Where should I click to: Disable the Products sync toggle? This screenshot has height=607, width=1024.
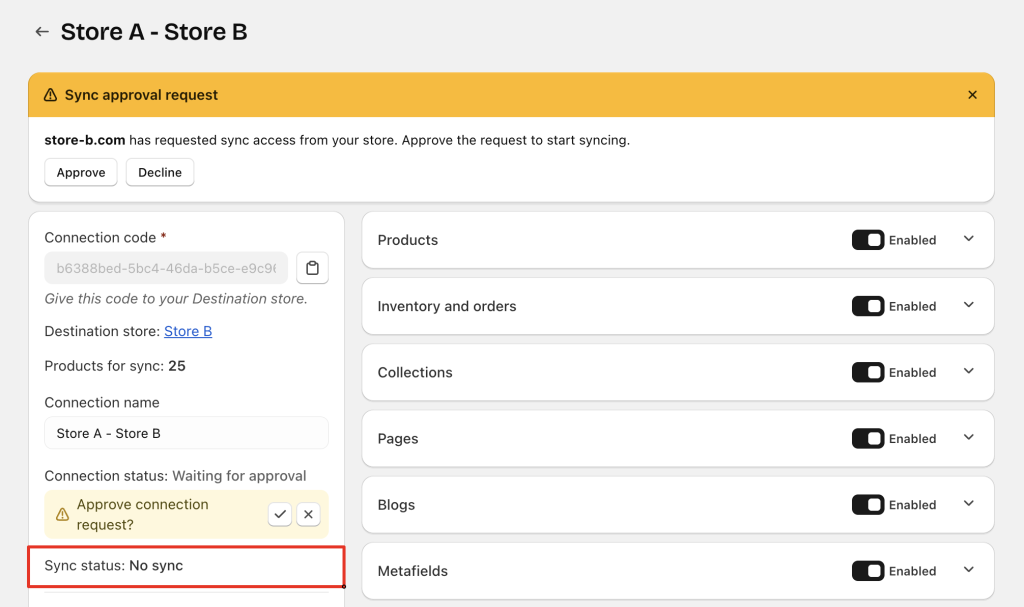coord(867,240)
